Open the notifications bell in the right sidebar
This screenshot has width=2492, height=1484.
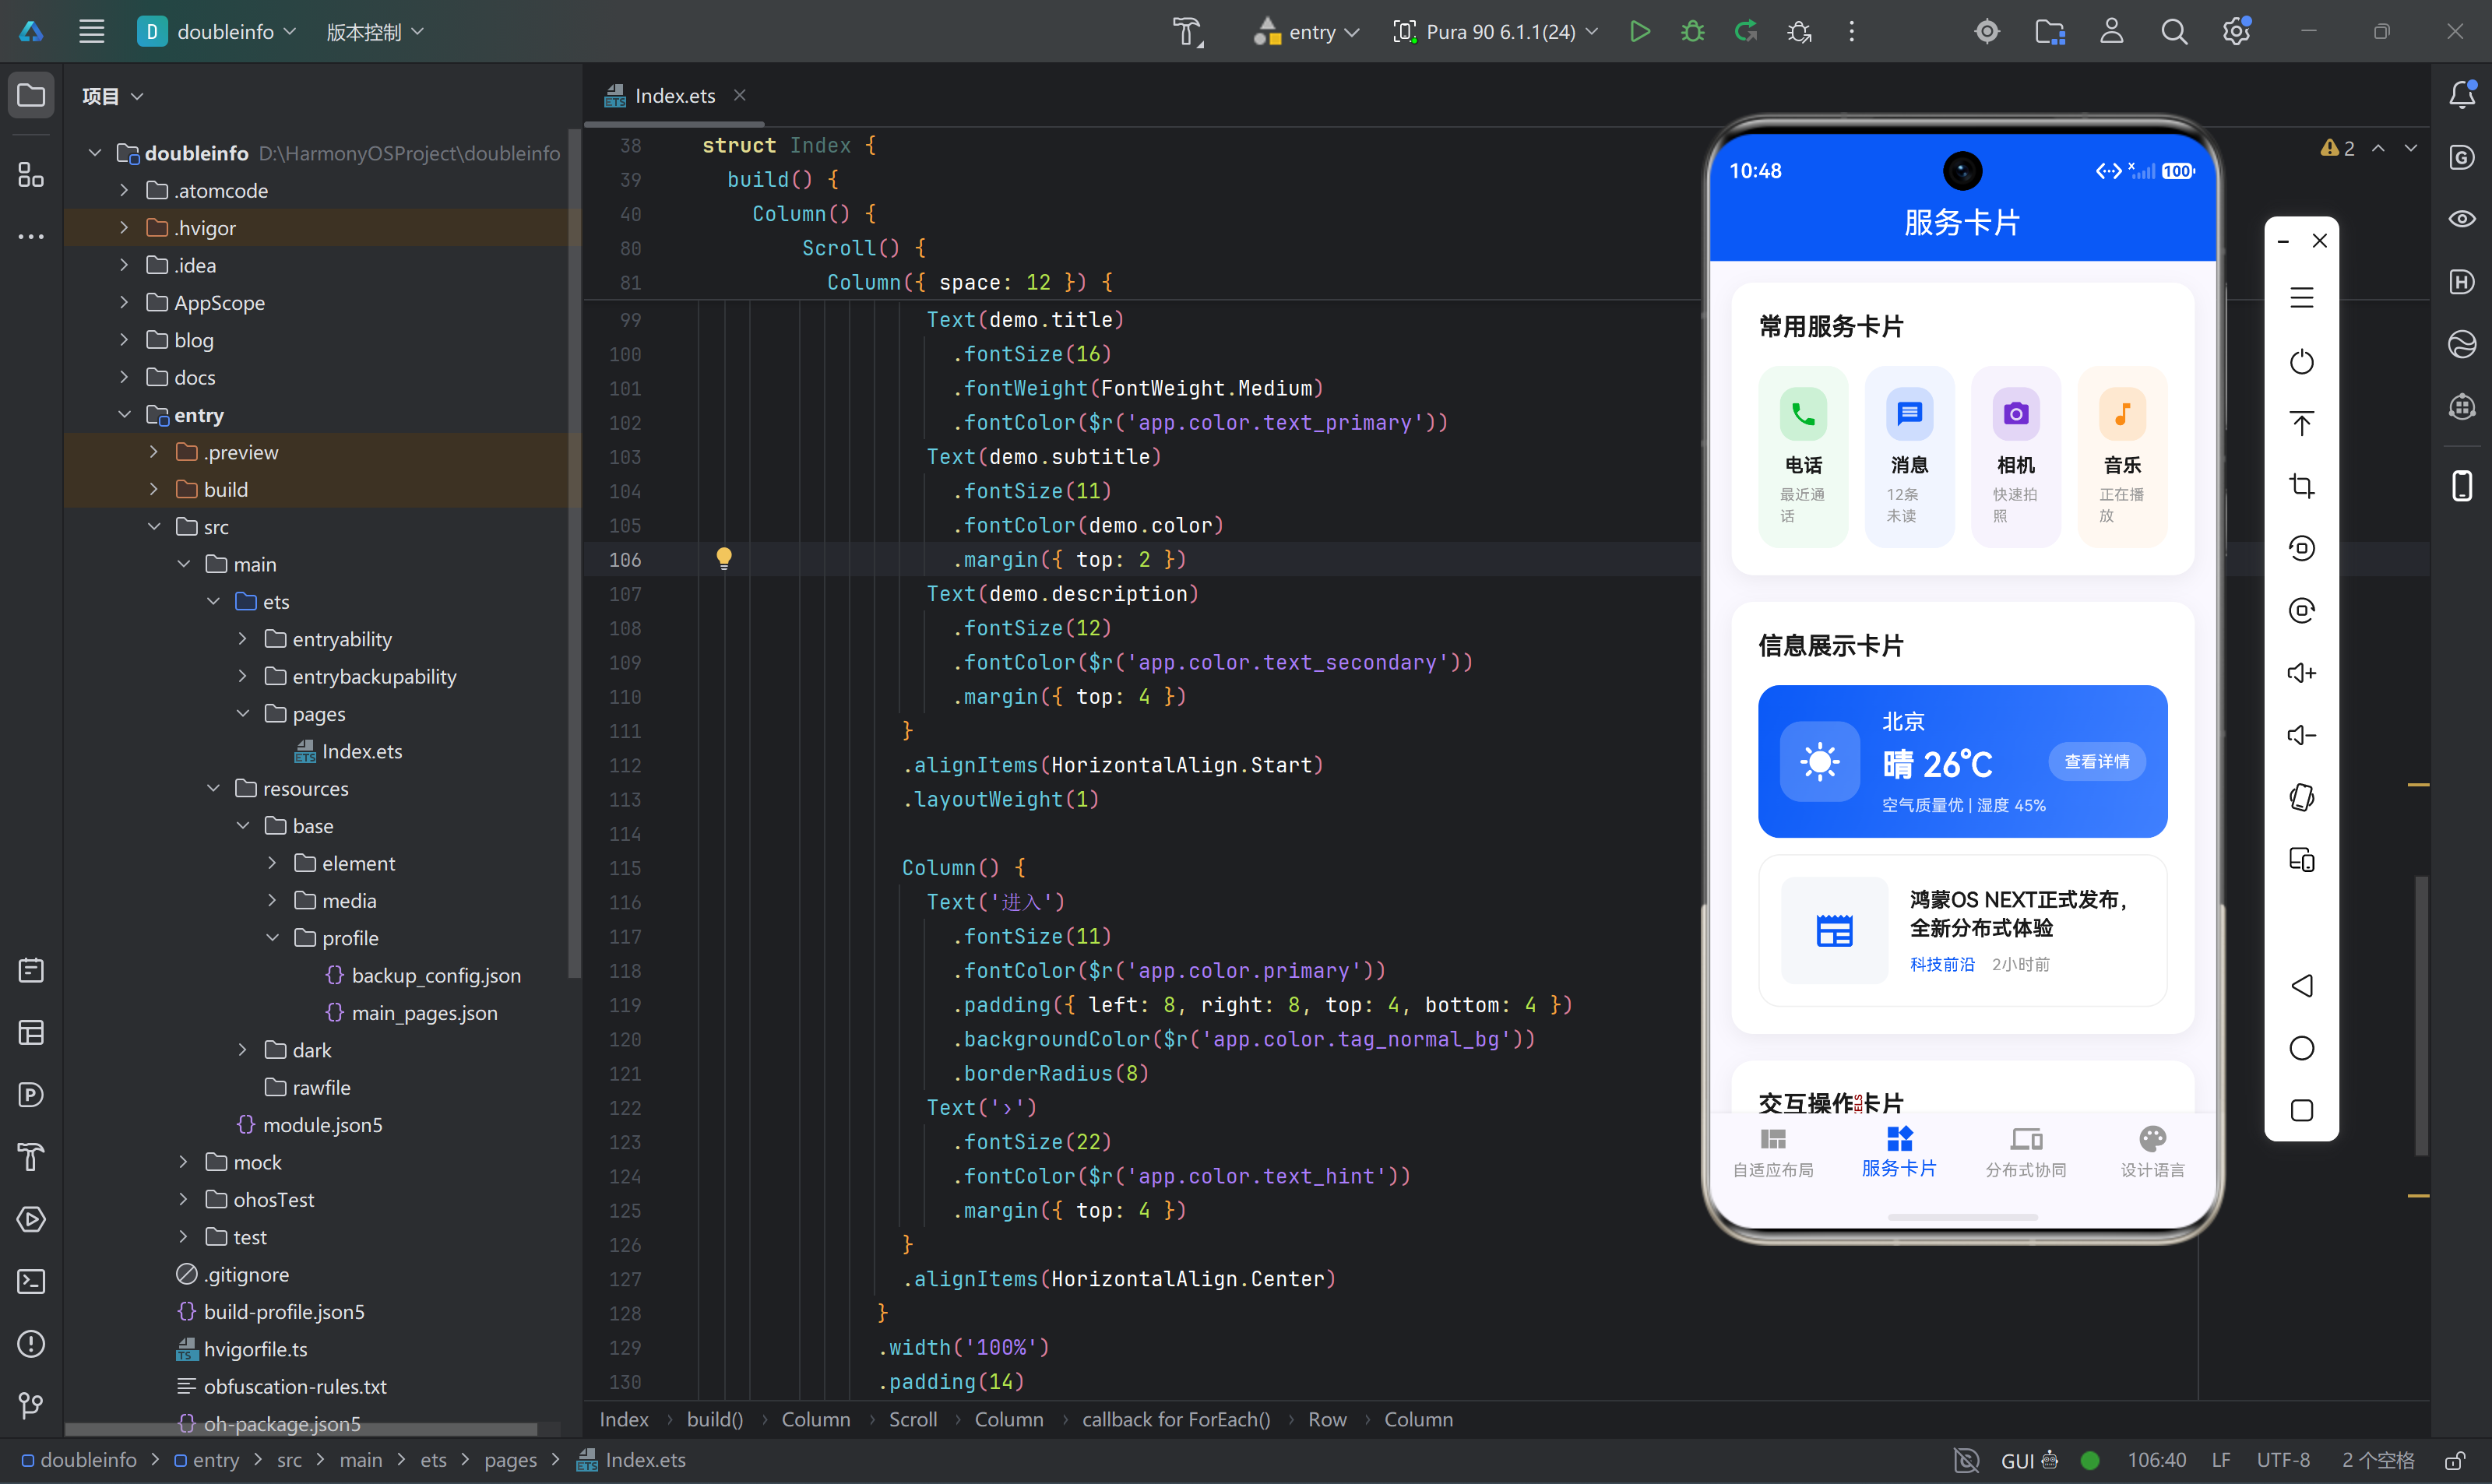(2462, 94)
